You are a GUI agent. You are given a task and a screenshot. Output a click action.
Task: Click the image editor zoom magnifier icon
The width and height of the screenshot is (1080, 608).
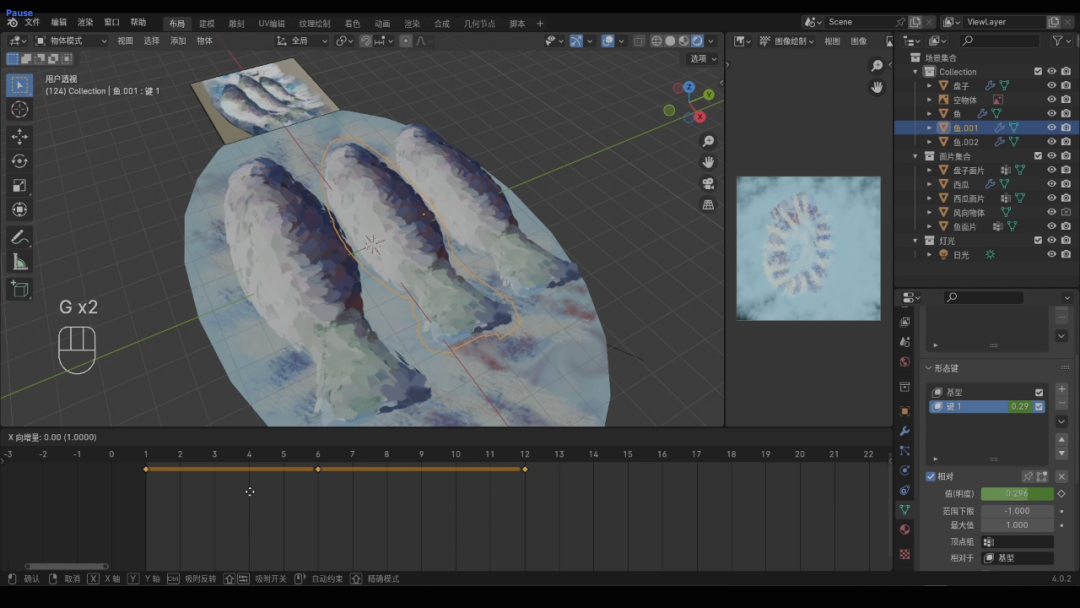877,65
